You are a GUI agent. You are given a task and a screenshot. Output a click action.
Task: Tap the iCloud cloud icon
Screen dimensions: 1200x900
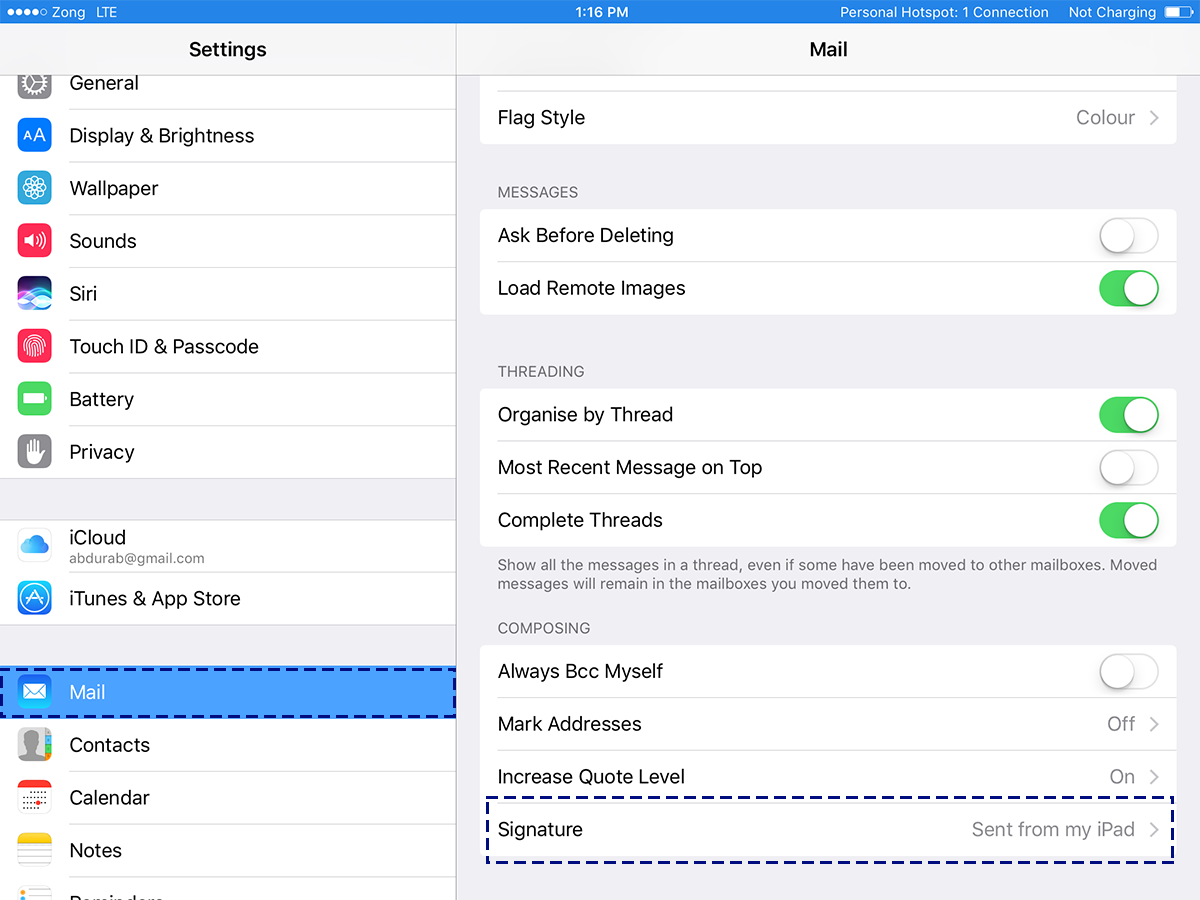[35, 545]
